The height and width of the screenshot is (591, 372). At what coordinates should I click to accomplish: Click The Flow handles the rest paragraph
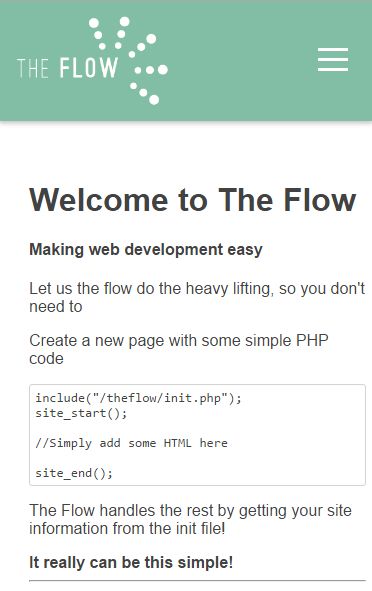coord(190,519)
